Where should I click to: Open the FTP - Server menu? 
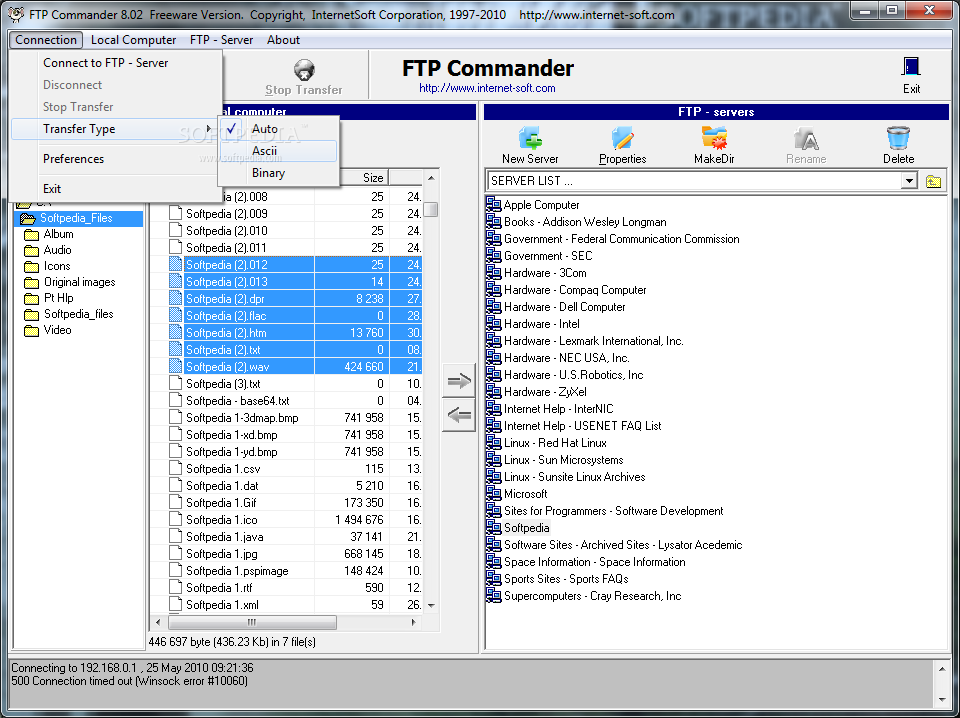point(221,40)
